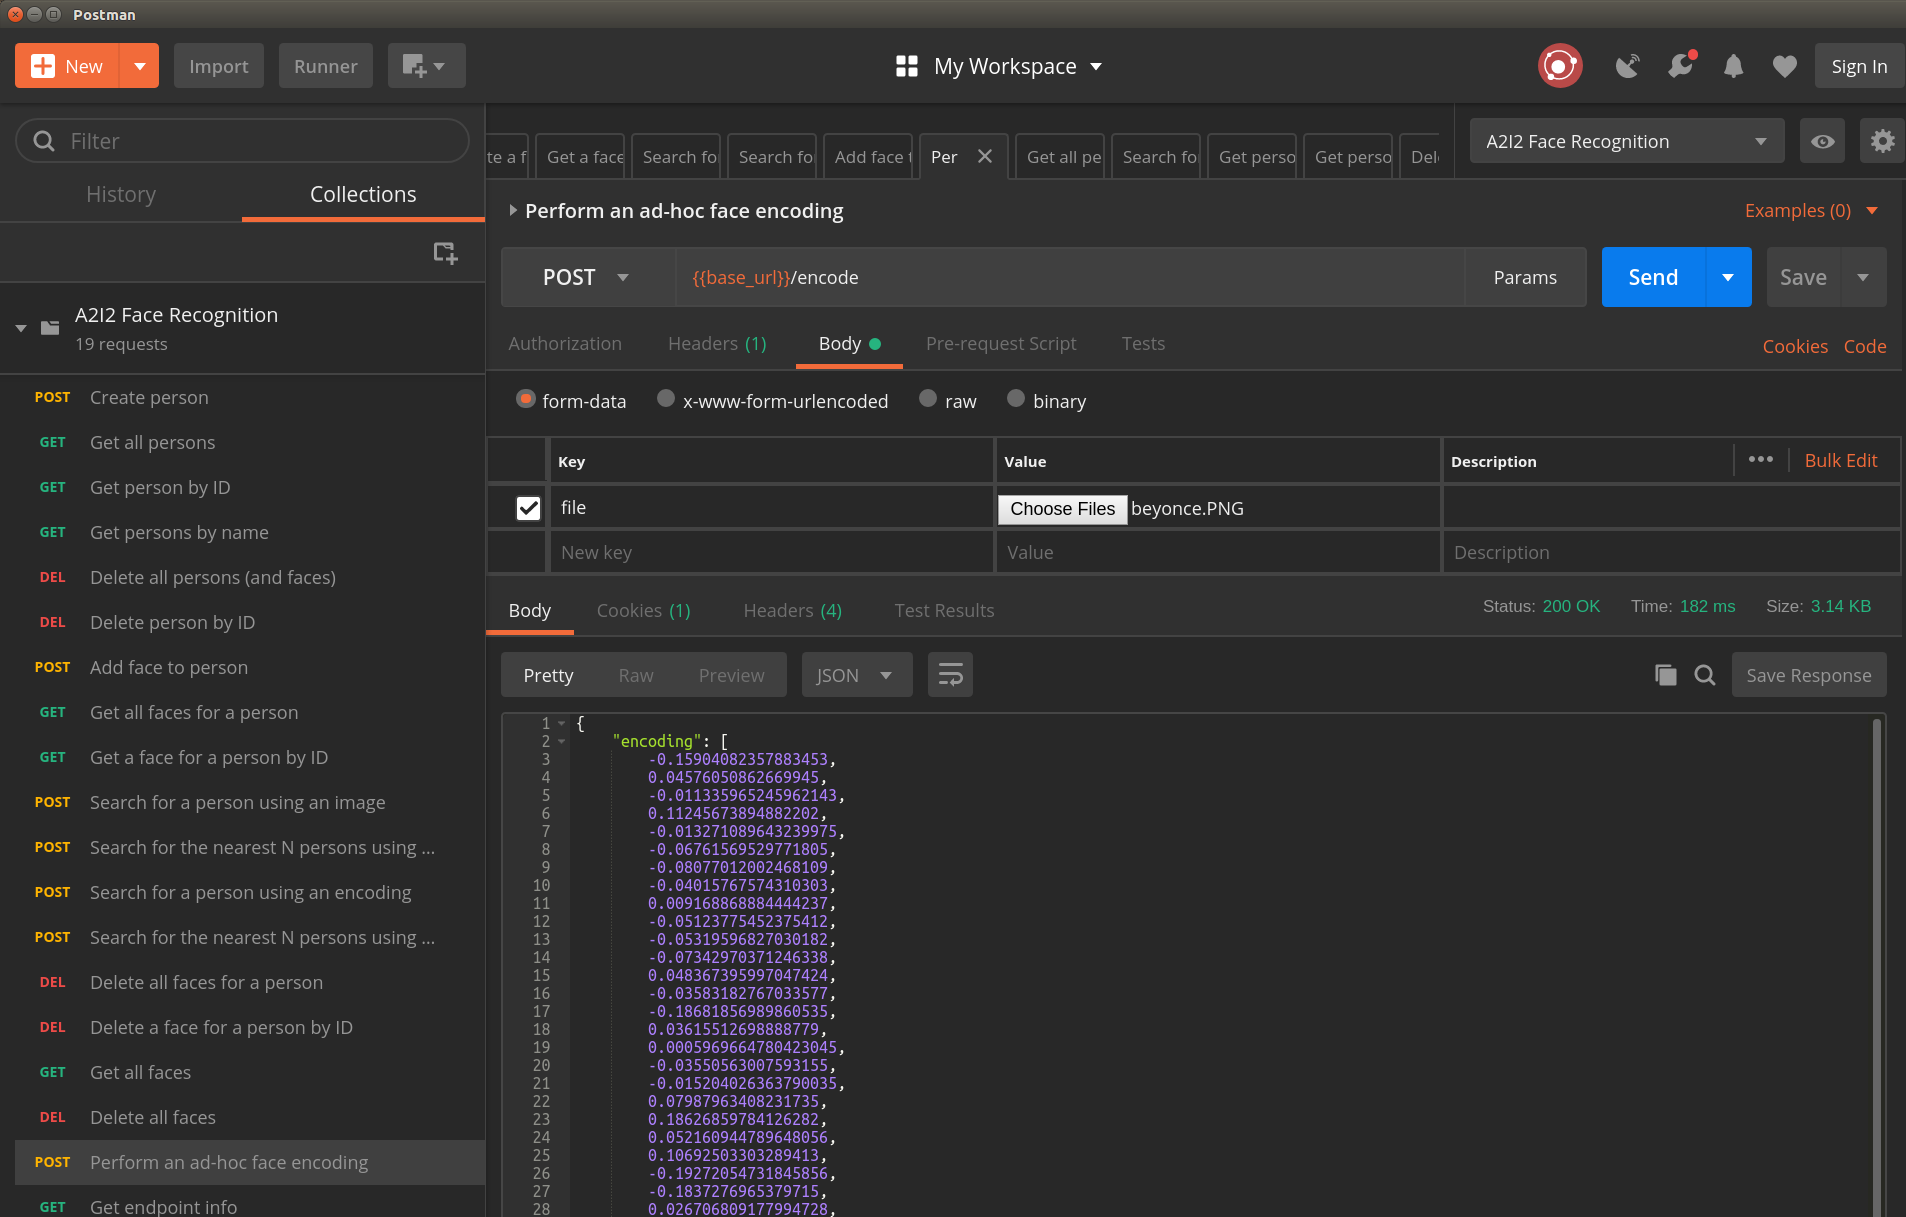Viewport: 1906px width, 1217px height.
Task: Expand the Examples (0) dropdown
Action: tap(1872, 211)
